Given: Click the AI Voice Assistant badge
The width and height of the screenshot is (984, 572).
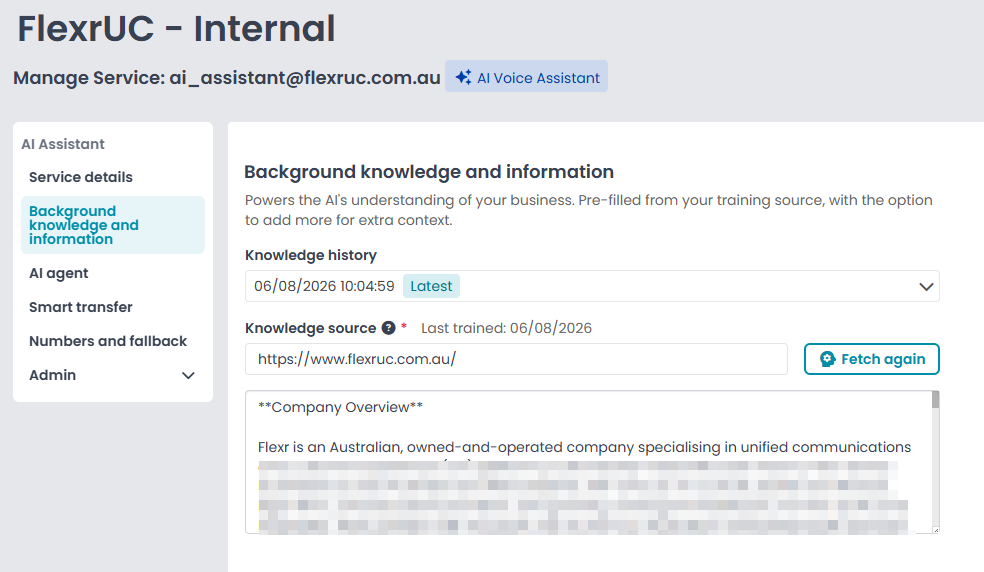Looking at the screenshot, I should click(x=527, y=77).
